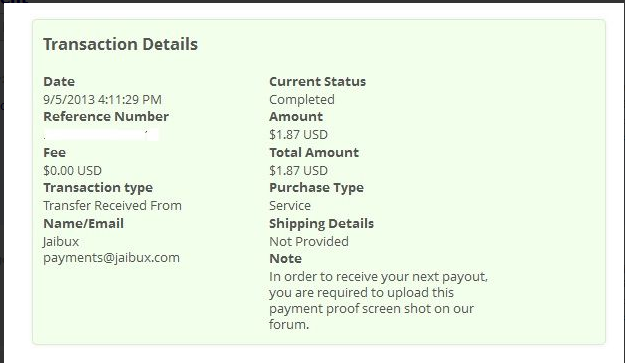Image resolution: width=625 pixels, height=363 pixels.
Task: Click the Name/Email label
Action: pos(83,224)
